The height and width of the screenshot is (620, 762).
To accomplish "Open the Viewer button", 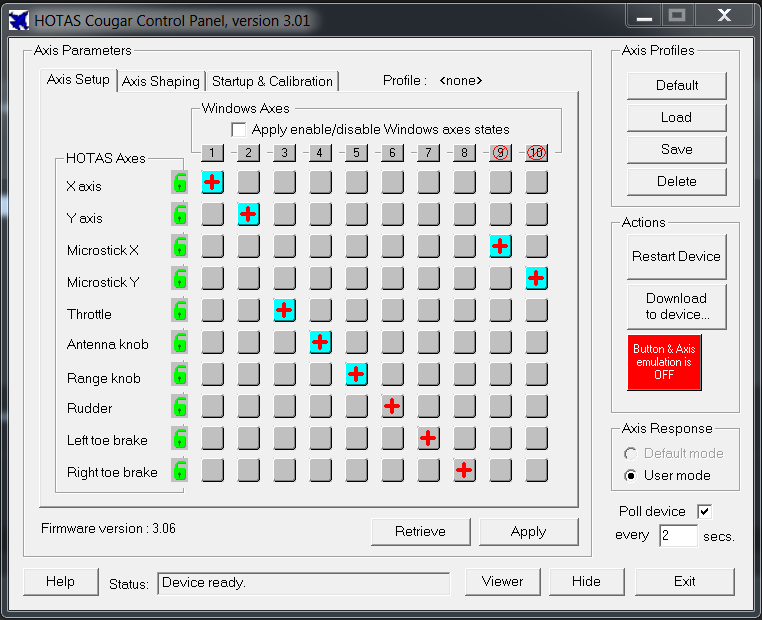I will 502,582.
